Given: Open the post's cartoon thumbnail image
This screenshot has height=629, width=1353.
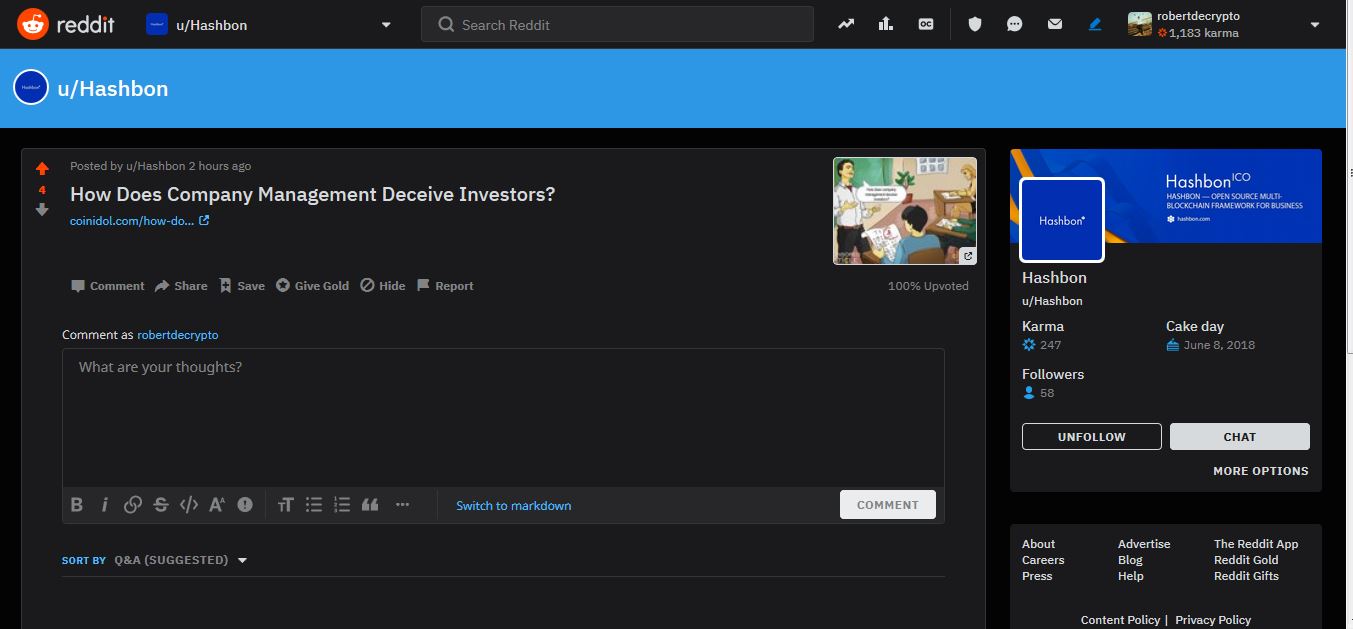Looking at the screenshot, I should point(905,210).
